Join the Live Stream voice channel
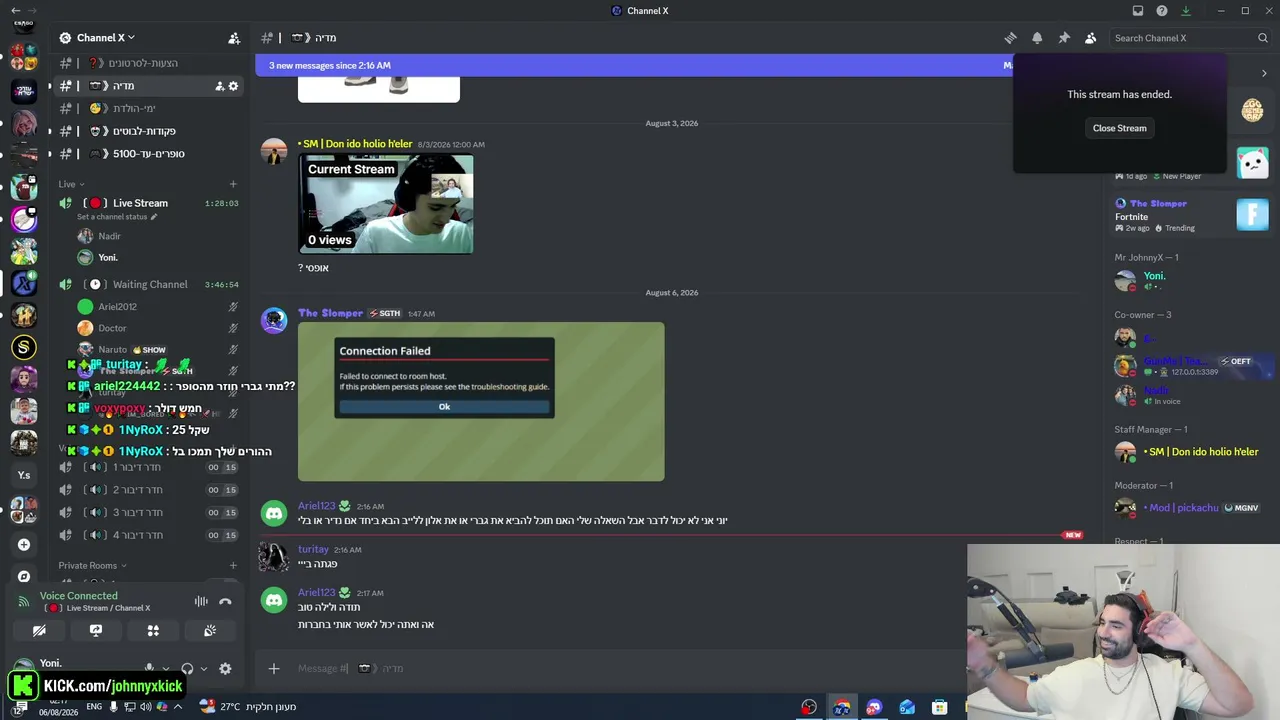This screenshot has height=720, width=1280. [150, 203]
